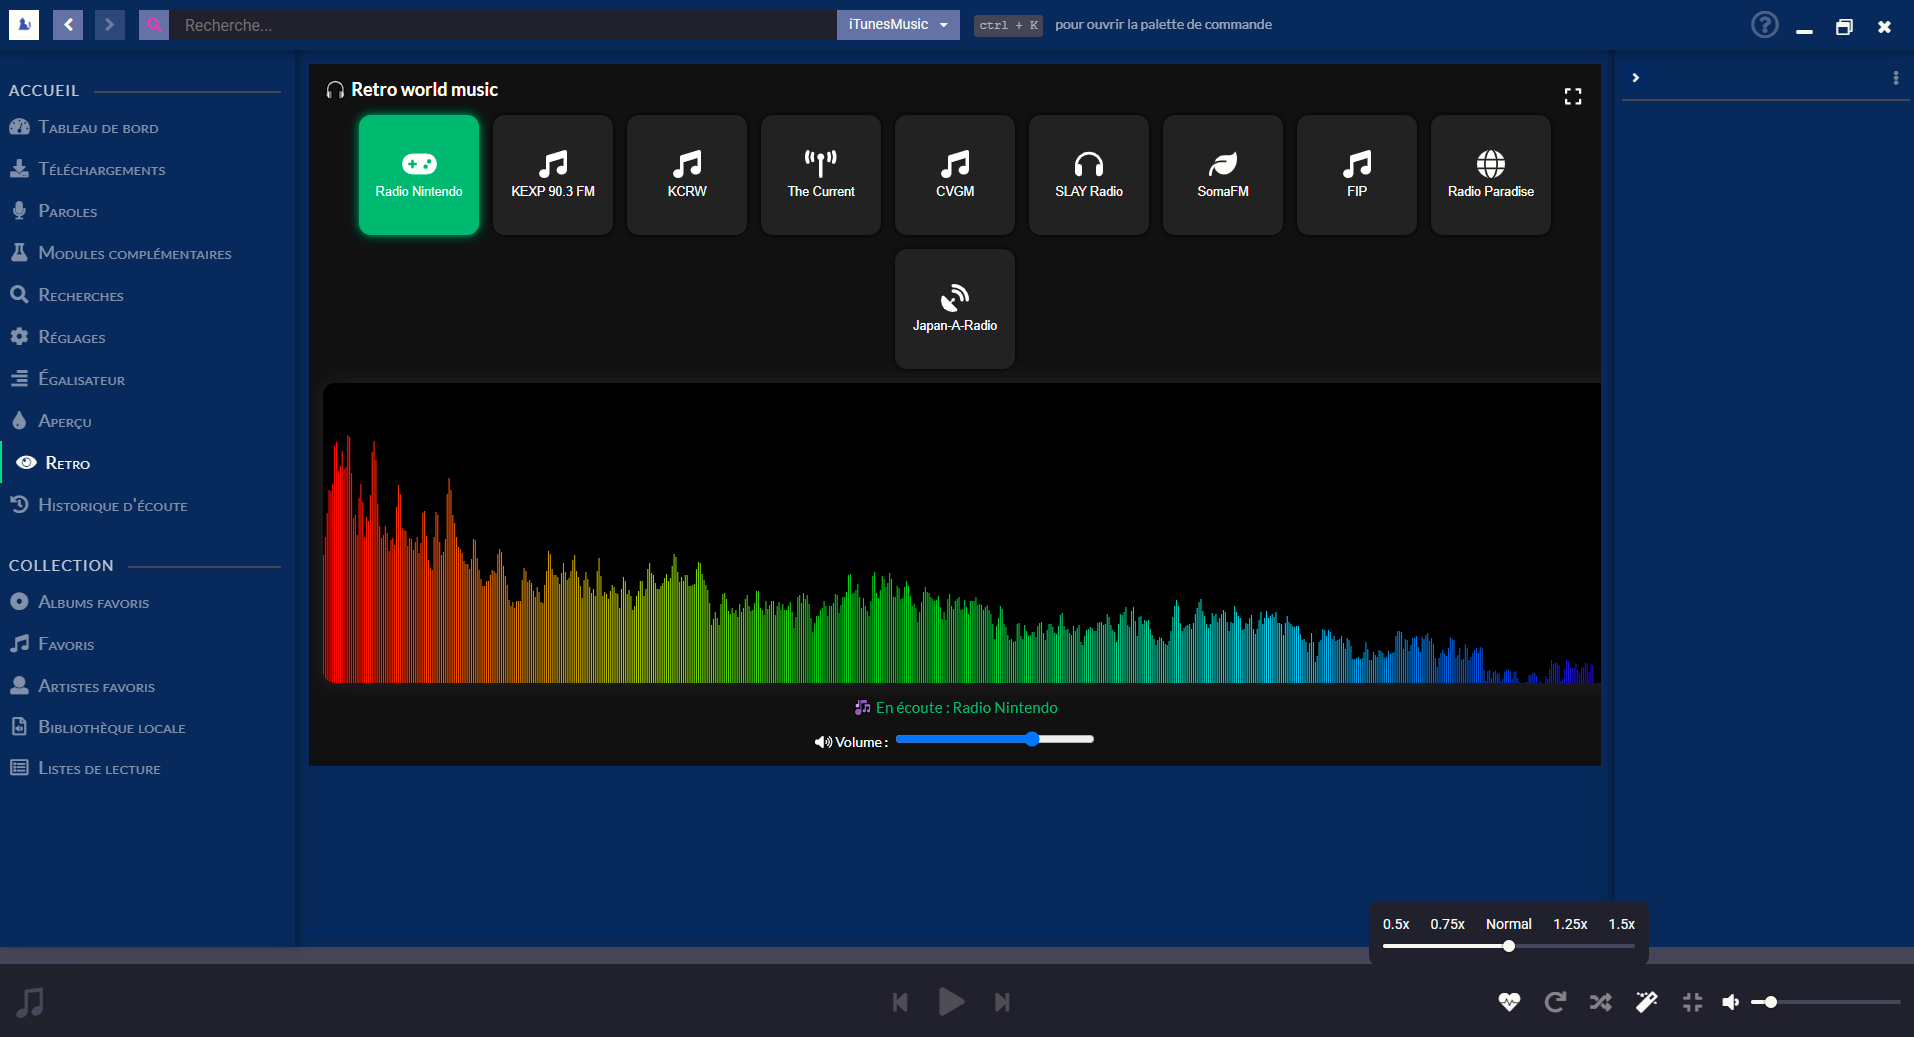Select the Japan-A-Radio station
This screenshot has width=1914, height=1037.
(x=955, y=309)
